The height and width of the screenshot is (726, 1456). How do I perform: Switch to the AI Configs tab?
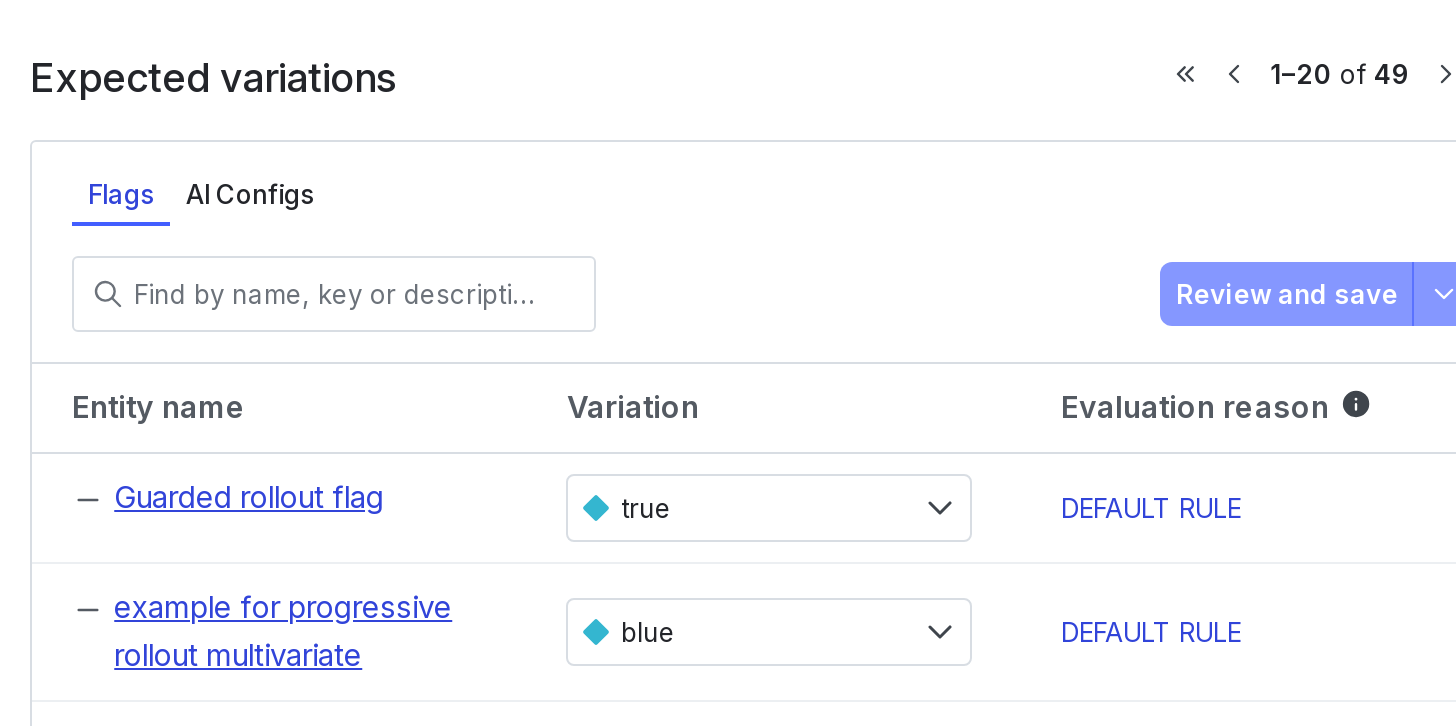249,195
